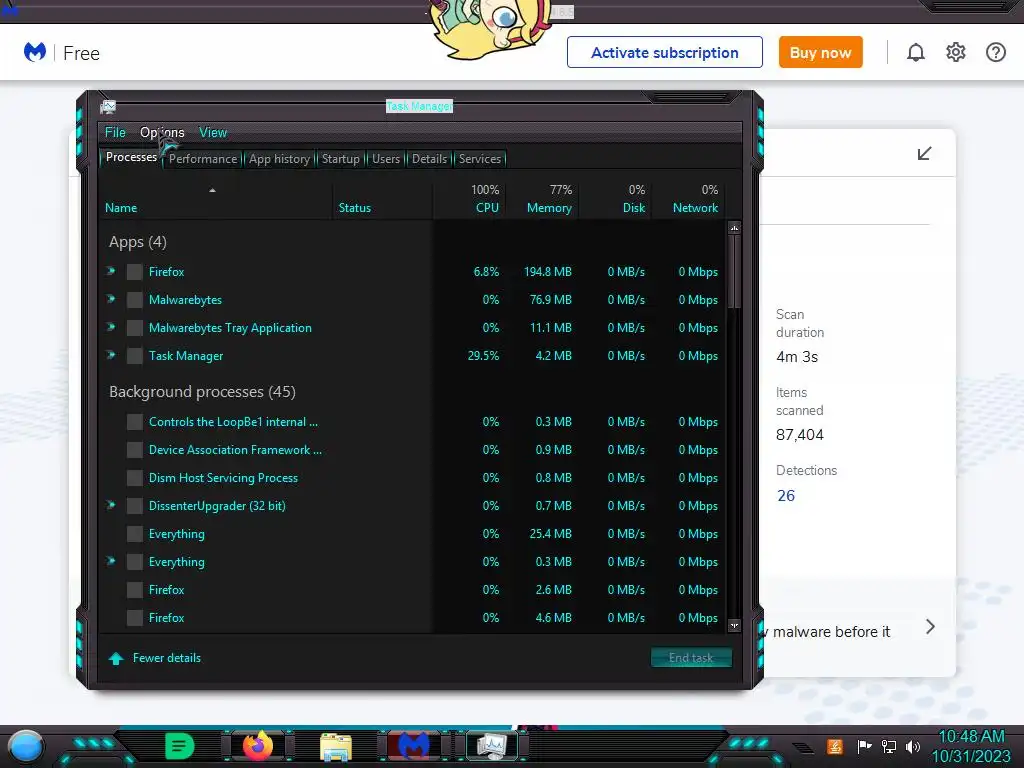The width and height of the screenshot is (1024, 768).
Task: Select the Processes tab
Action: [131, 157]
